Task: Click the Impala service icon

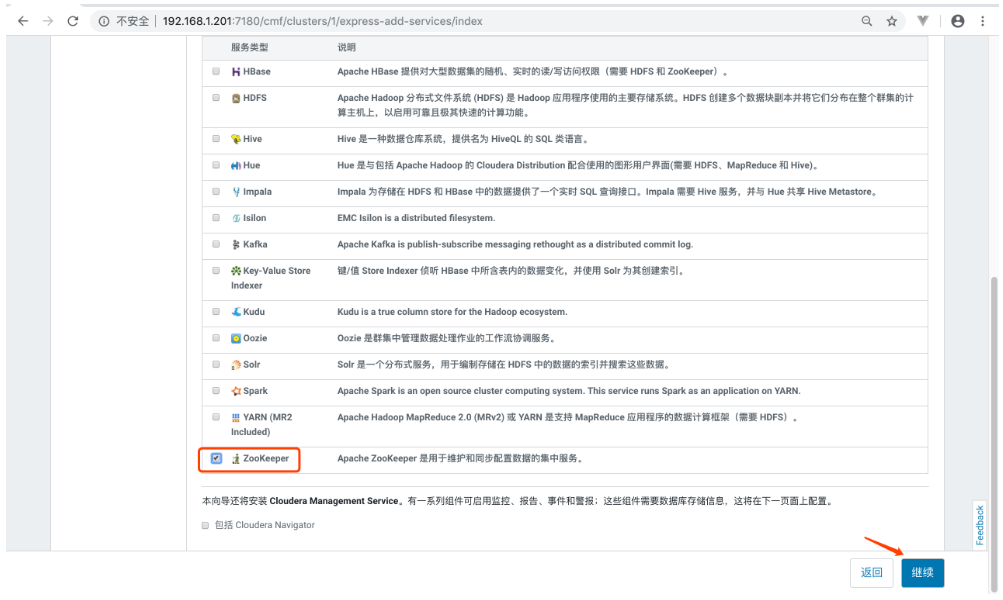Action: coord(236,192)
